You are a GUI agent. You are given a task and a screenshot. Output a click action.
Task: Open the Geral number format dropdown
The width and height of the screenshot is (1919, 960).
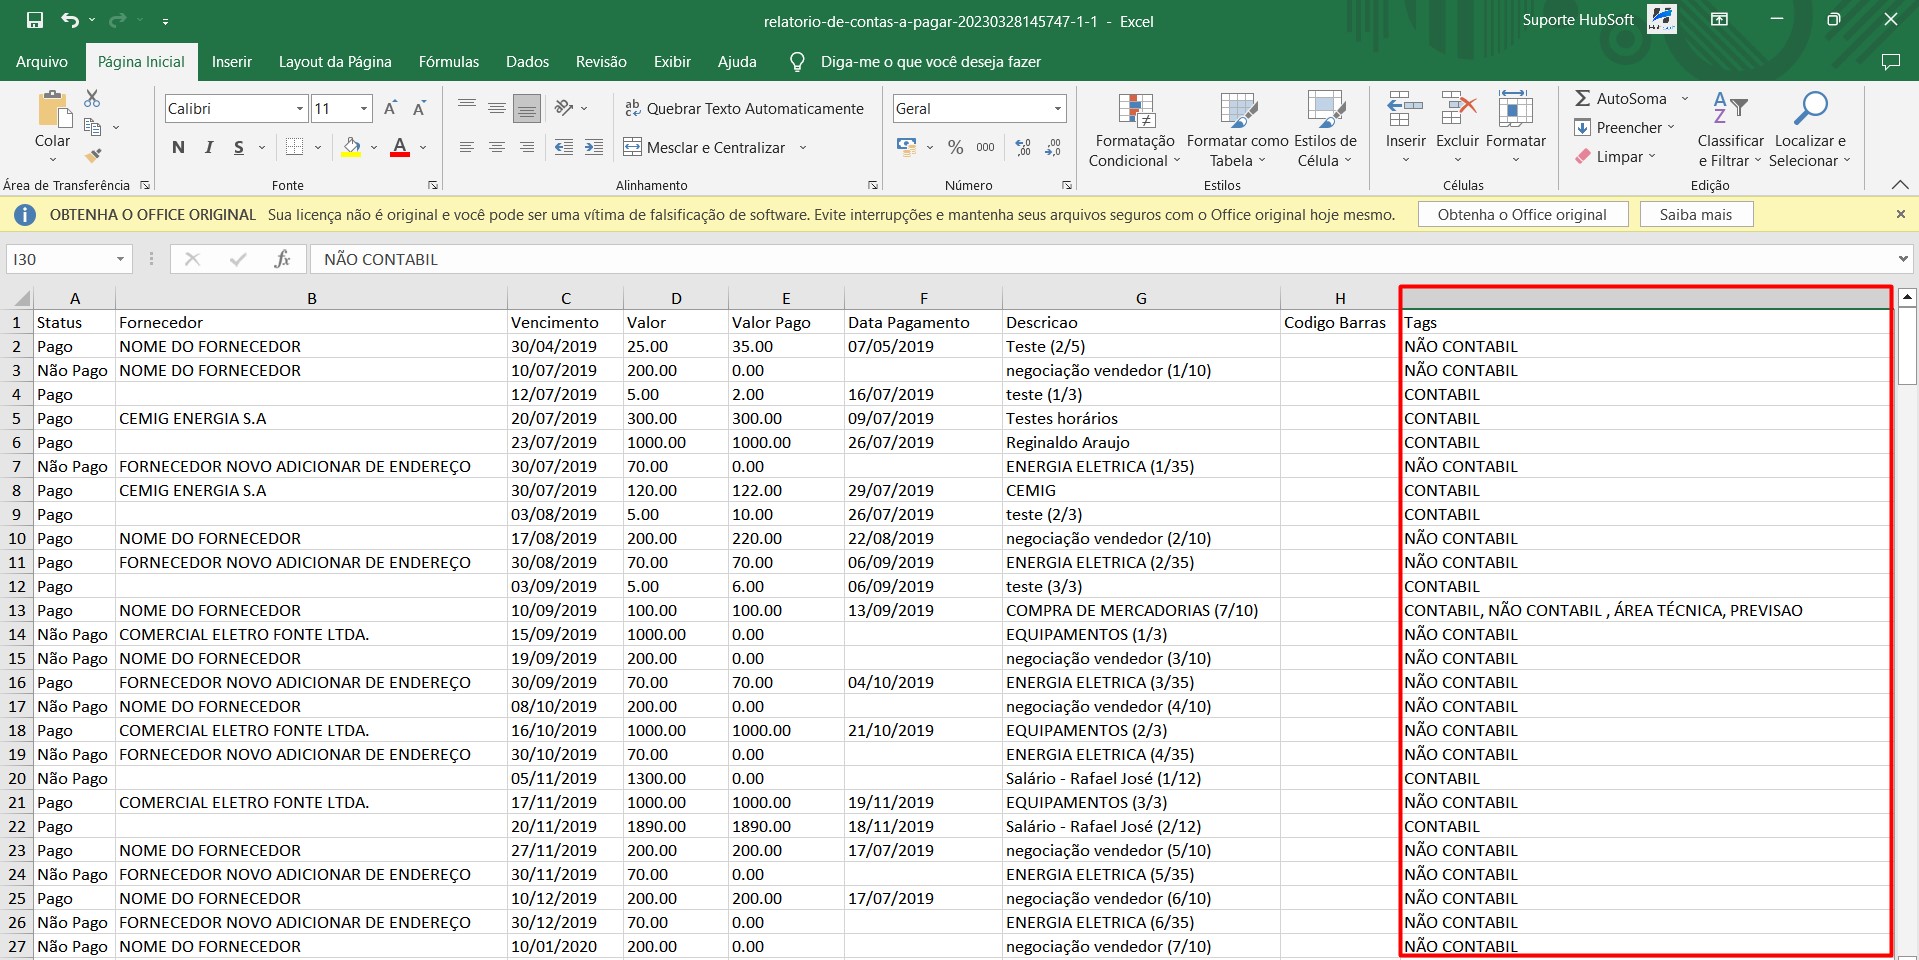pos(1058,108)
